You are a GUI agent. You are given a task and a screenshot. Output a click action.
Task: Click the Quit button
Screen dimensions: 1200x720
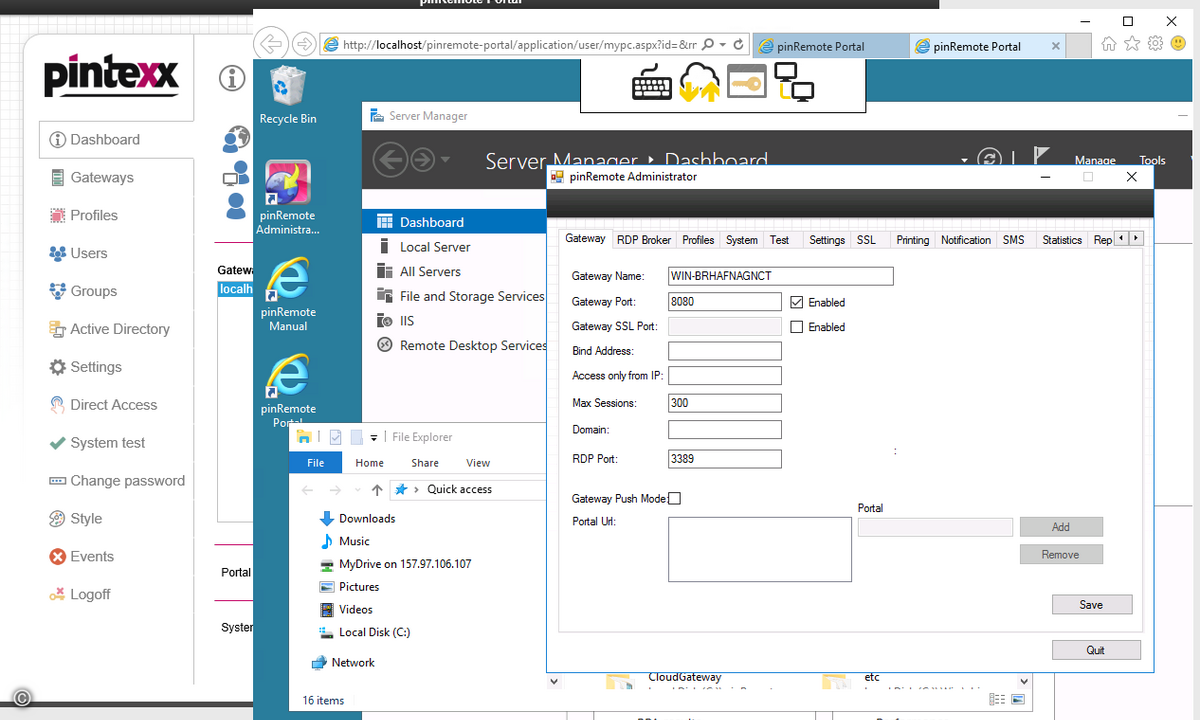click(x=1096, y=650)
